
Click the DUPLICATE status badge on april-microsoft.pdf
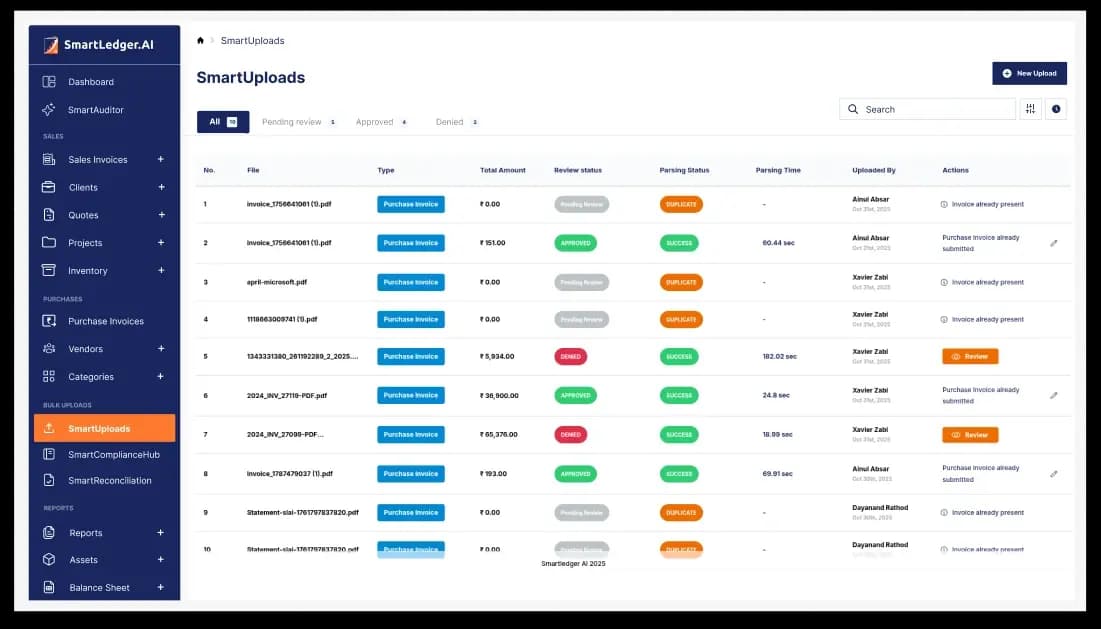(681, 282)
